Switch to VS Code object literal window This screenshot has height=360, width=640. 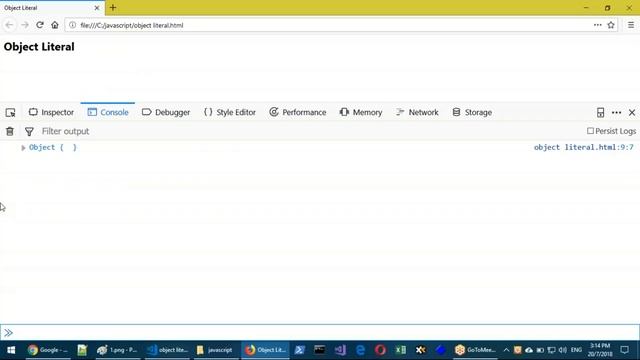click(x=168, y=350)
